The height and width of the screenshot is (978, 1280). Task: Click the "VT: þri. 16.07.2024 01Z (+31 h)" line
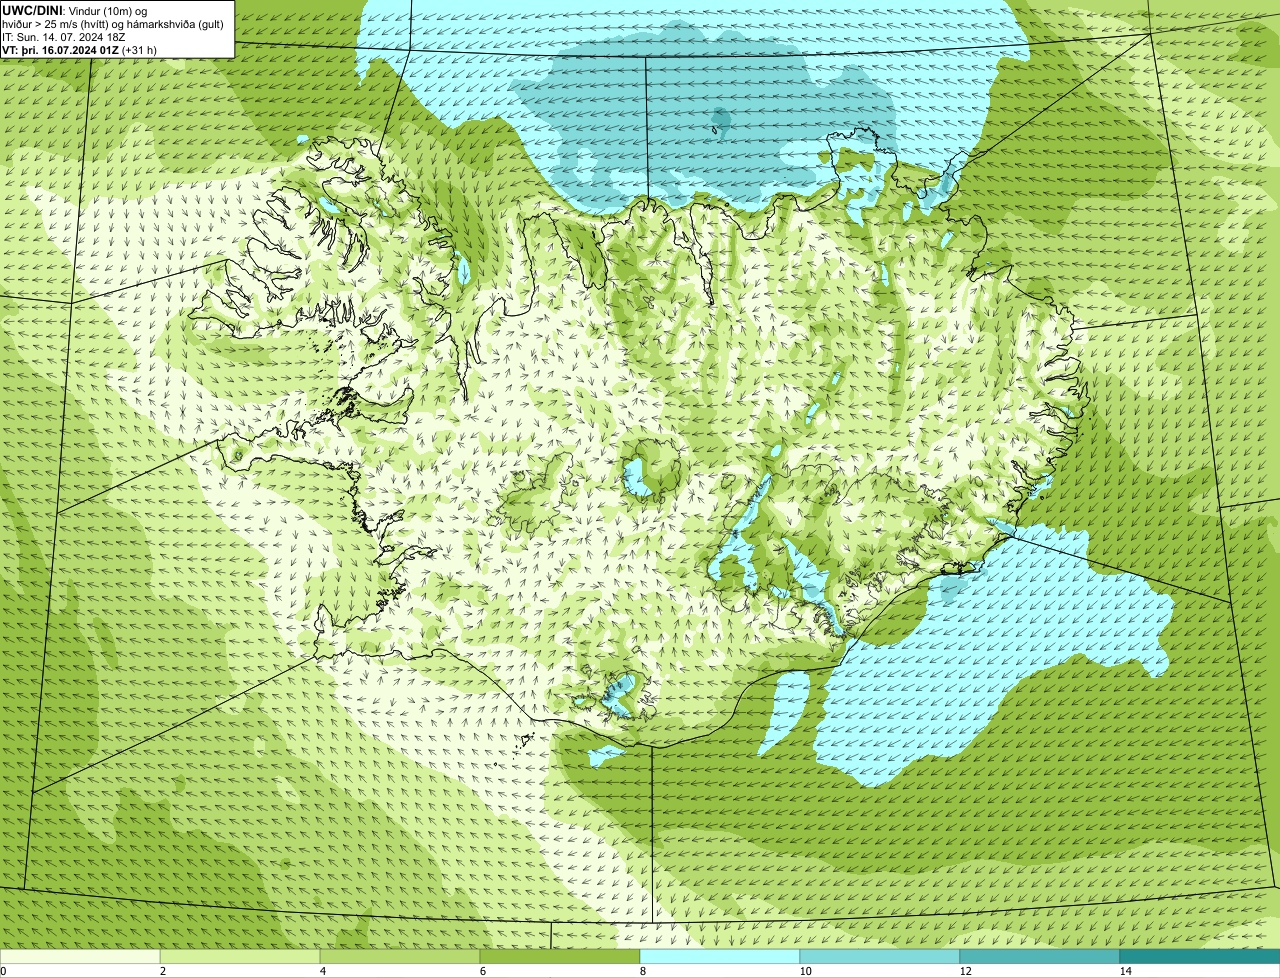pyautogui.click(x=80, y=49)
